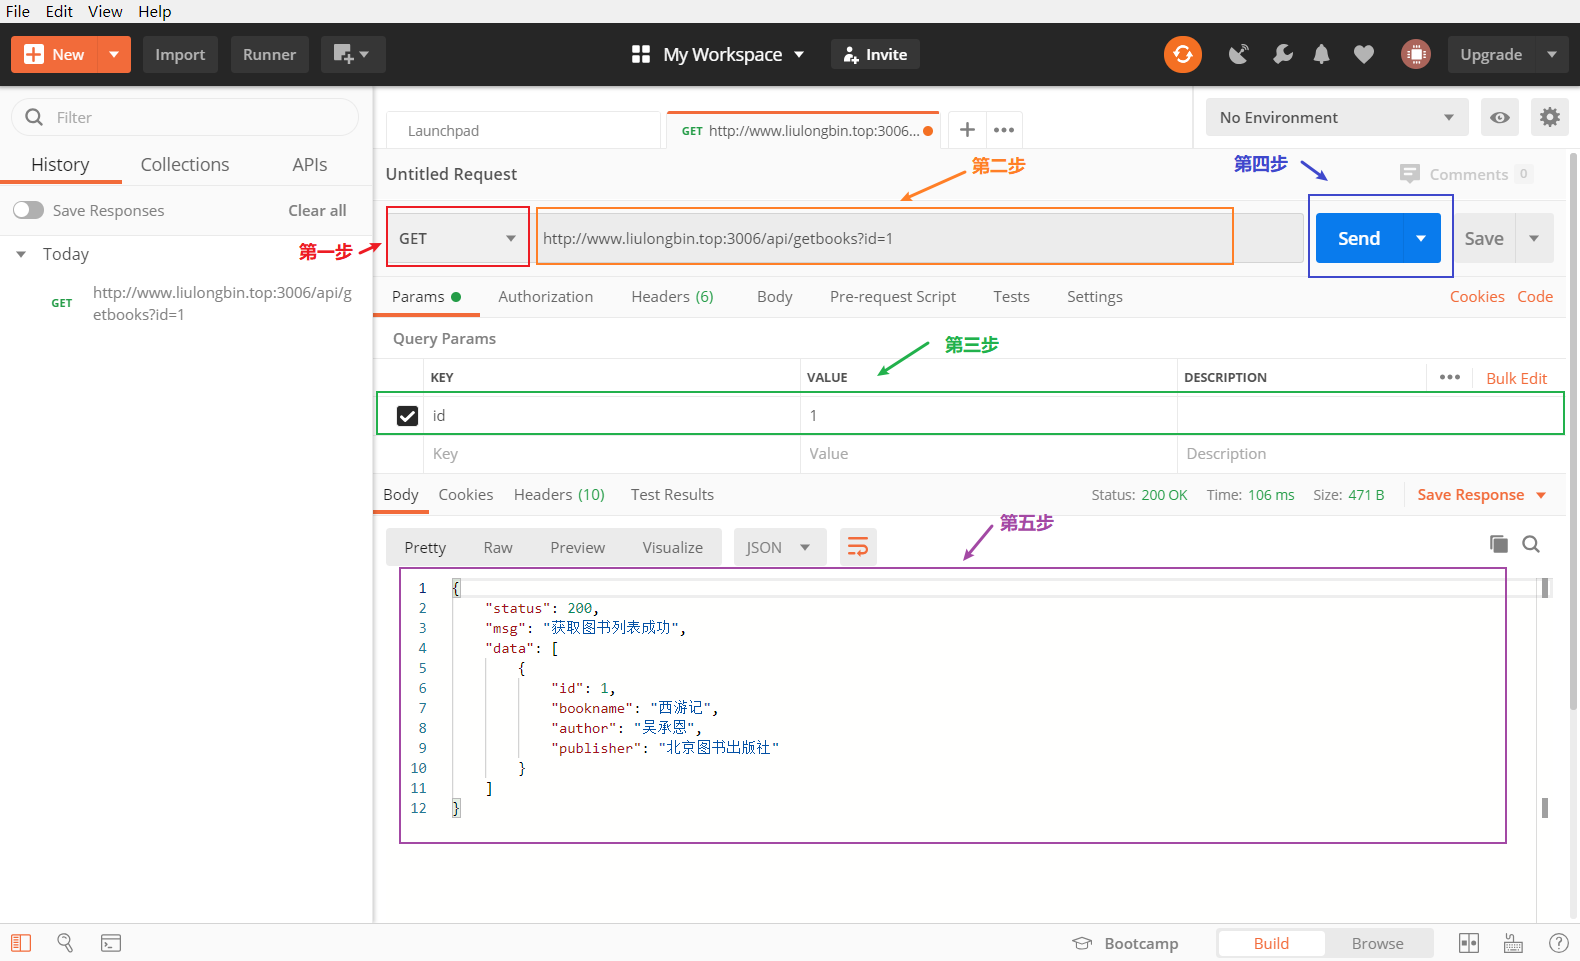Toggle word wrap in response body
Viewport: 1580px width, 961px height.
pyautogui.click(x=857, y=547)
